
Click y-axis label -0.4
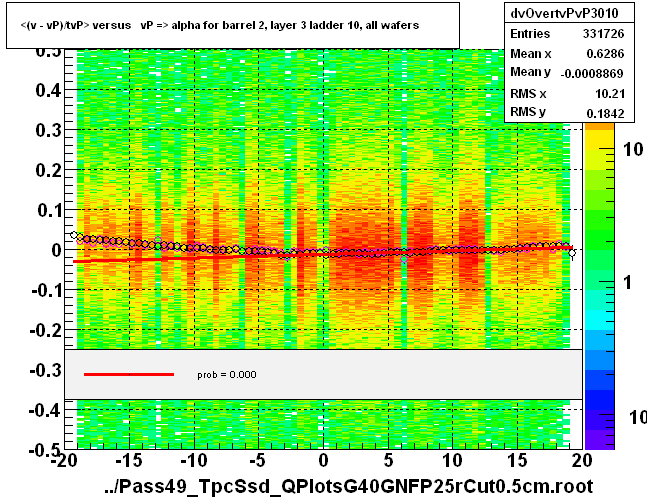(46, 410)
